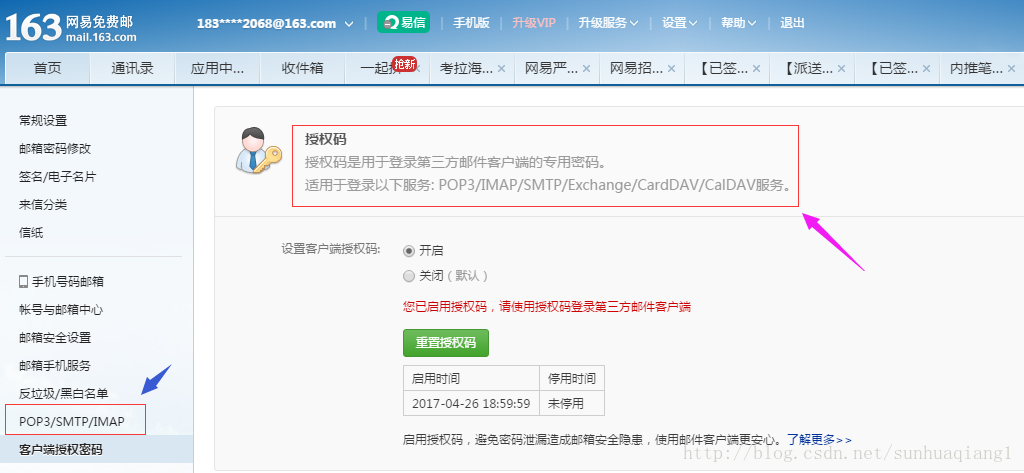Click the 163 网易免费邮 logo
Screen dimensions: 1024x473
click(71, 26)
